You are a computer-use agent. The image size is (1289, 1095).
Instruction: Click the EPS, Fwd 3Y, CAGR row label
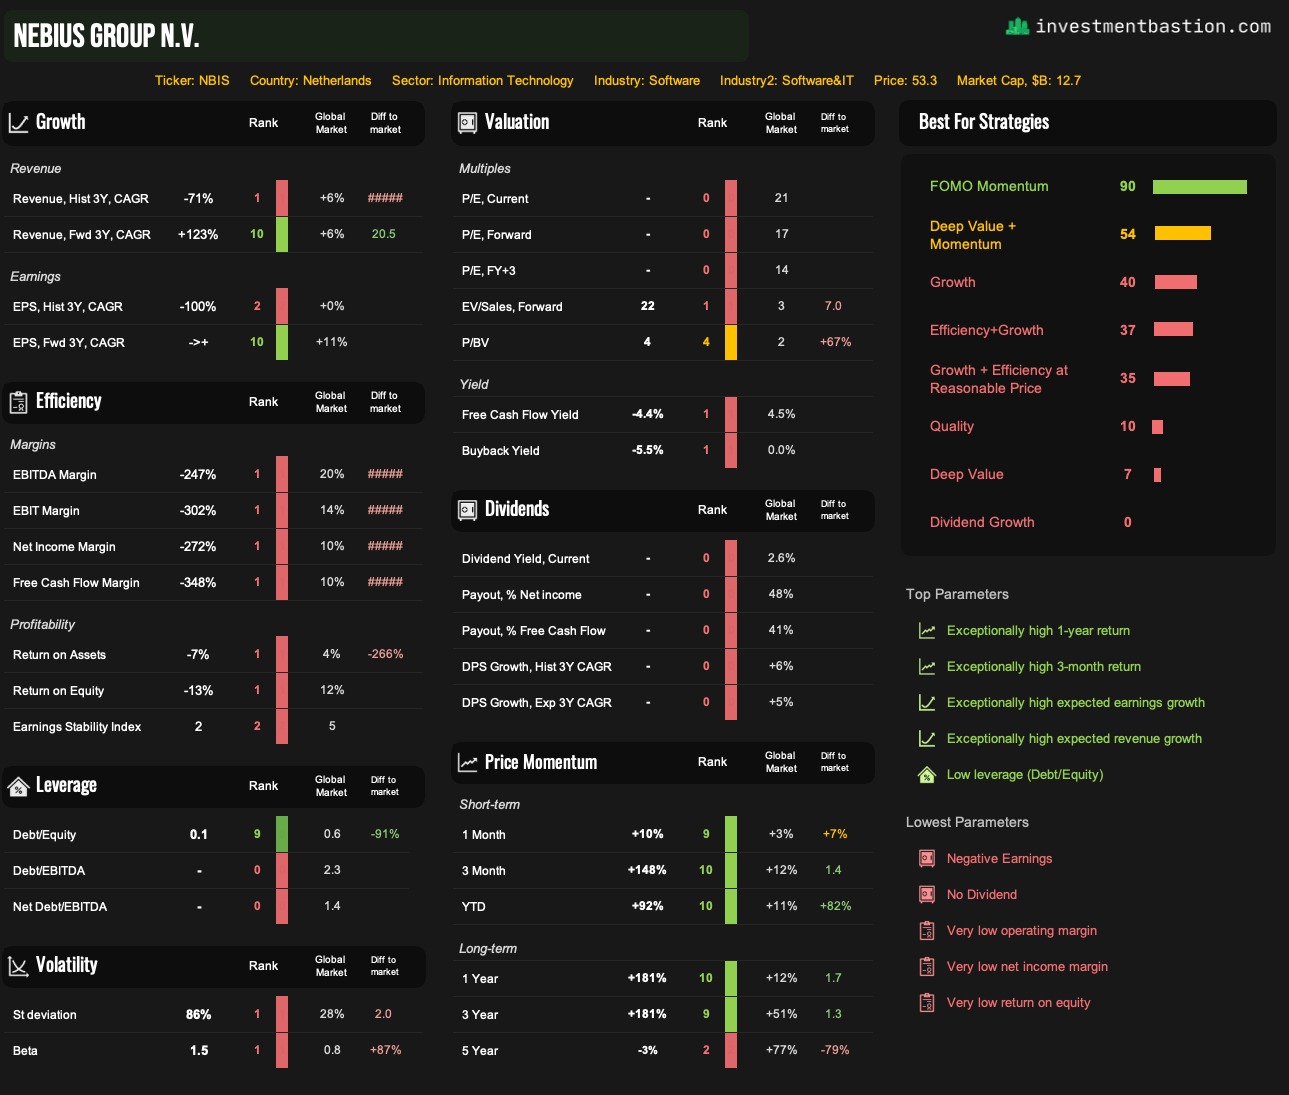[x=69, y=343]
